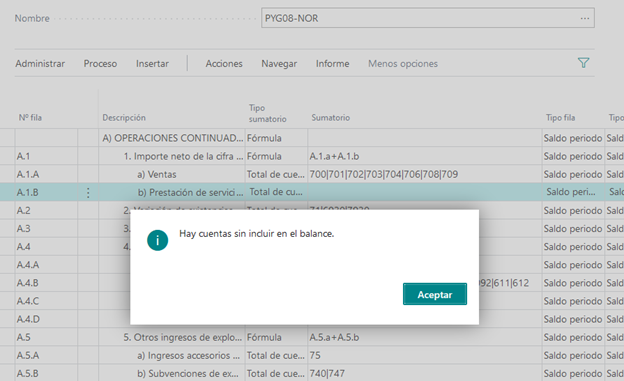The image size is (624, 381).
Task: Click the Nombre field containing PYG08-NOR
Action: coord(428,18)
